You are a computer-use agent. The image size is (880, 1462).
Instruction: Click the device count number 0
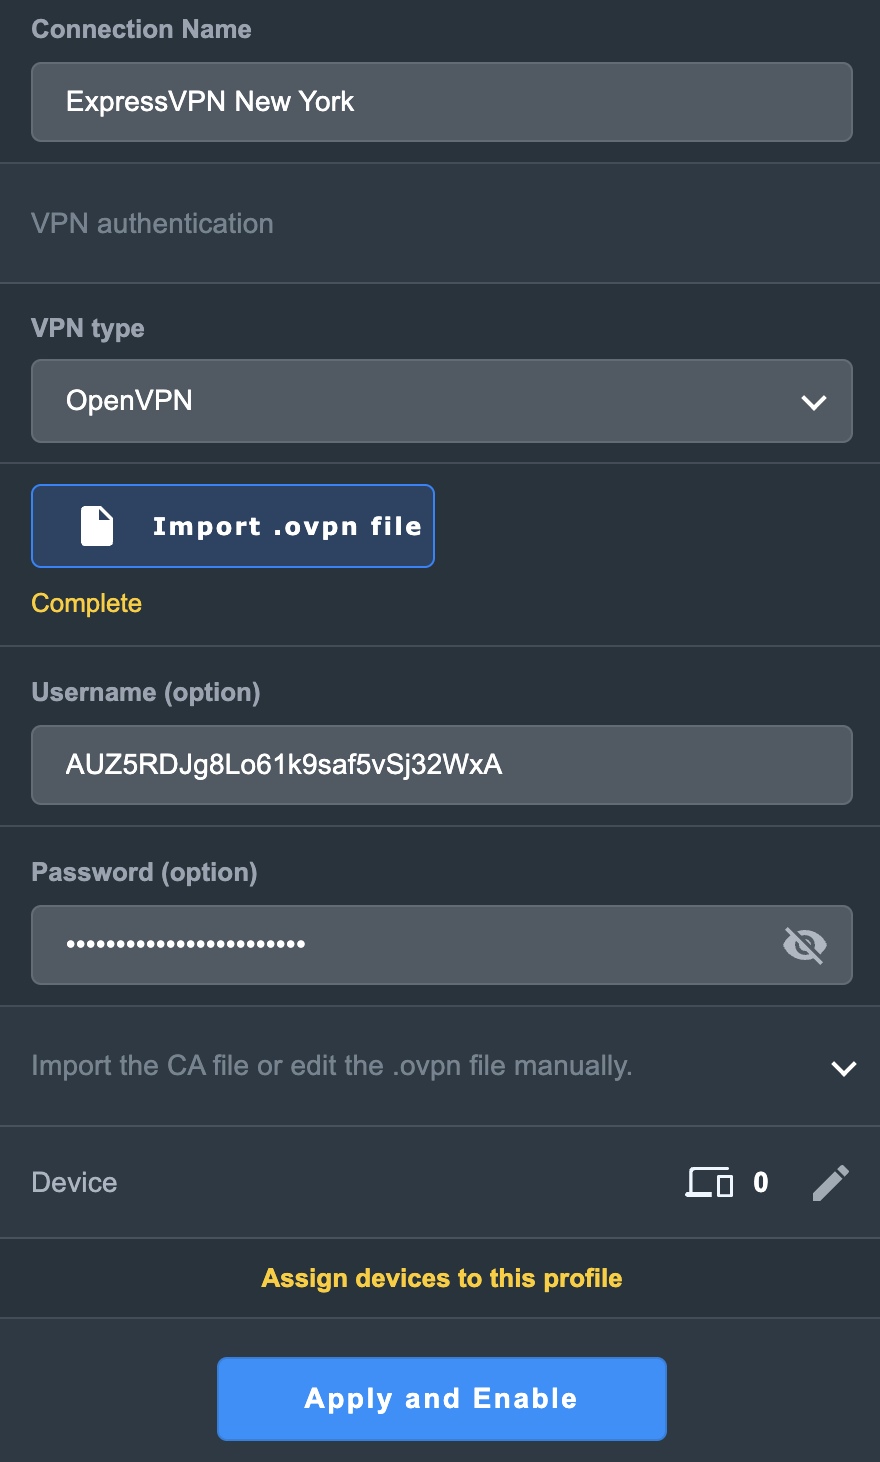[x=761, y=1182]
